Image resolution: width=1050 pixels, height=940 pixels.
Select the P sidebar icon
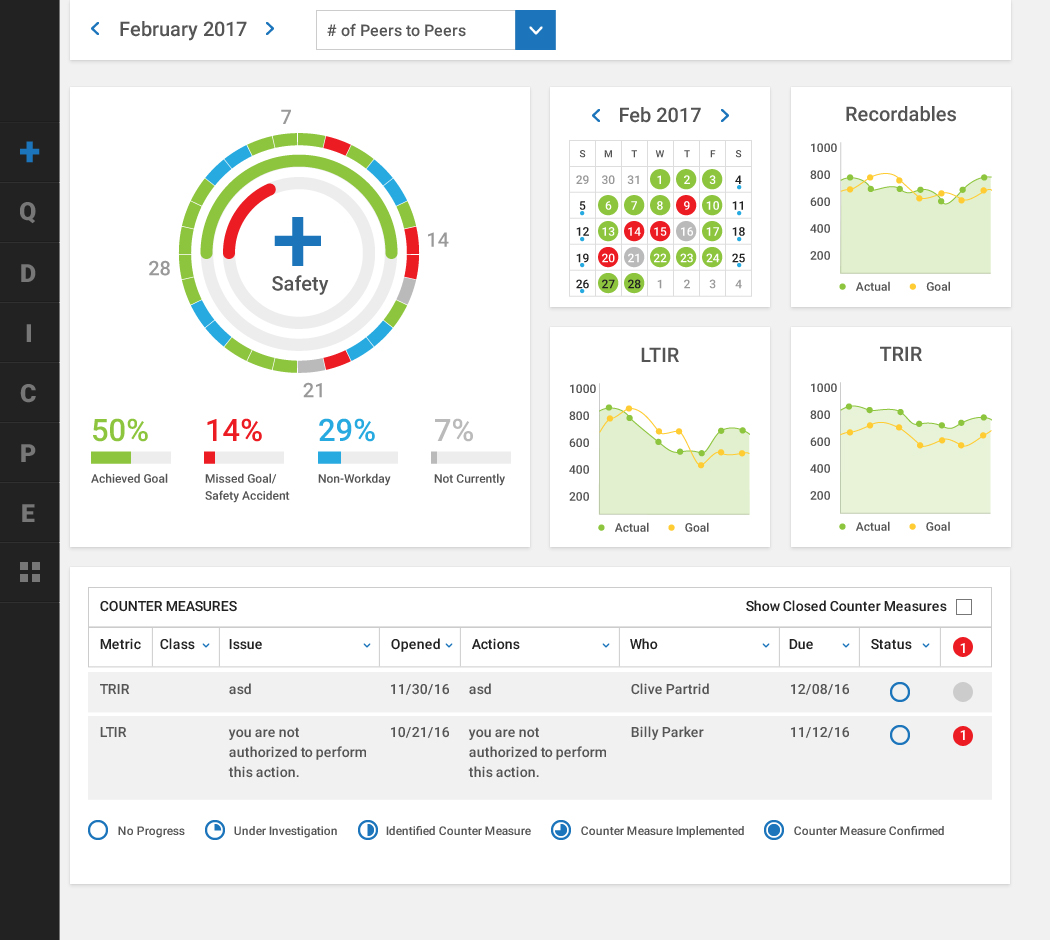(29, 453)
